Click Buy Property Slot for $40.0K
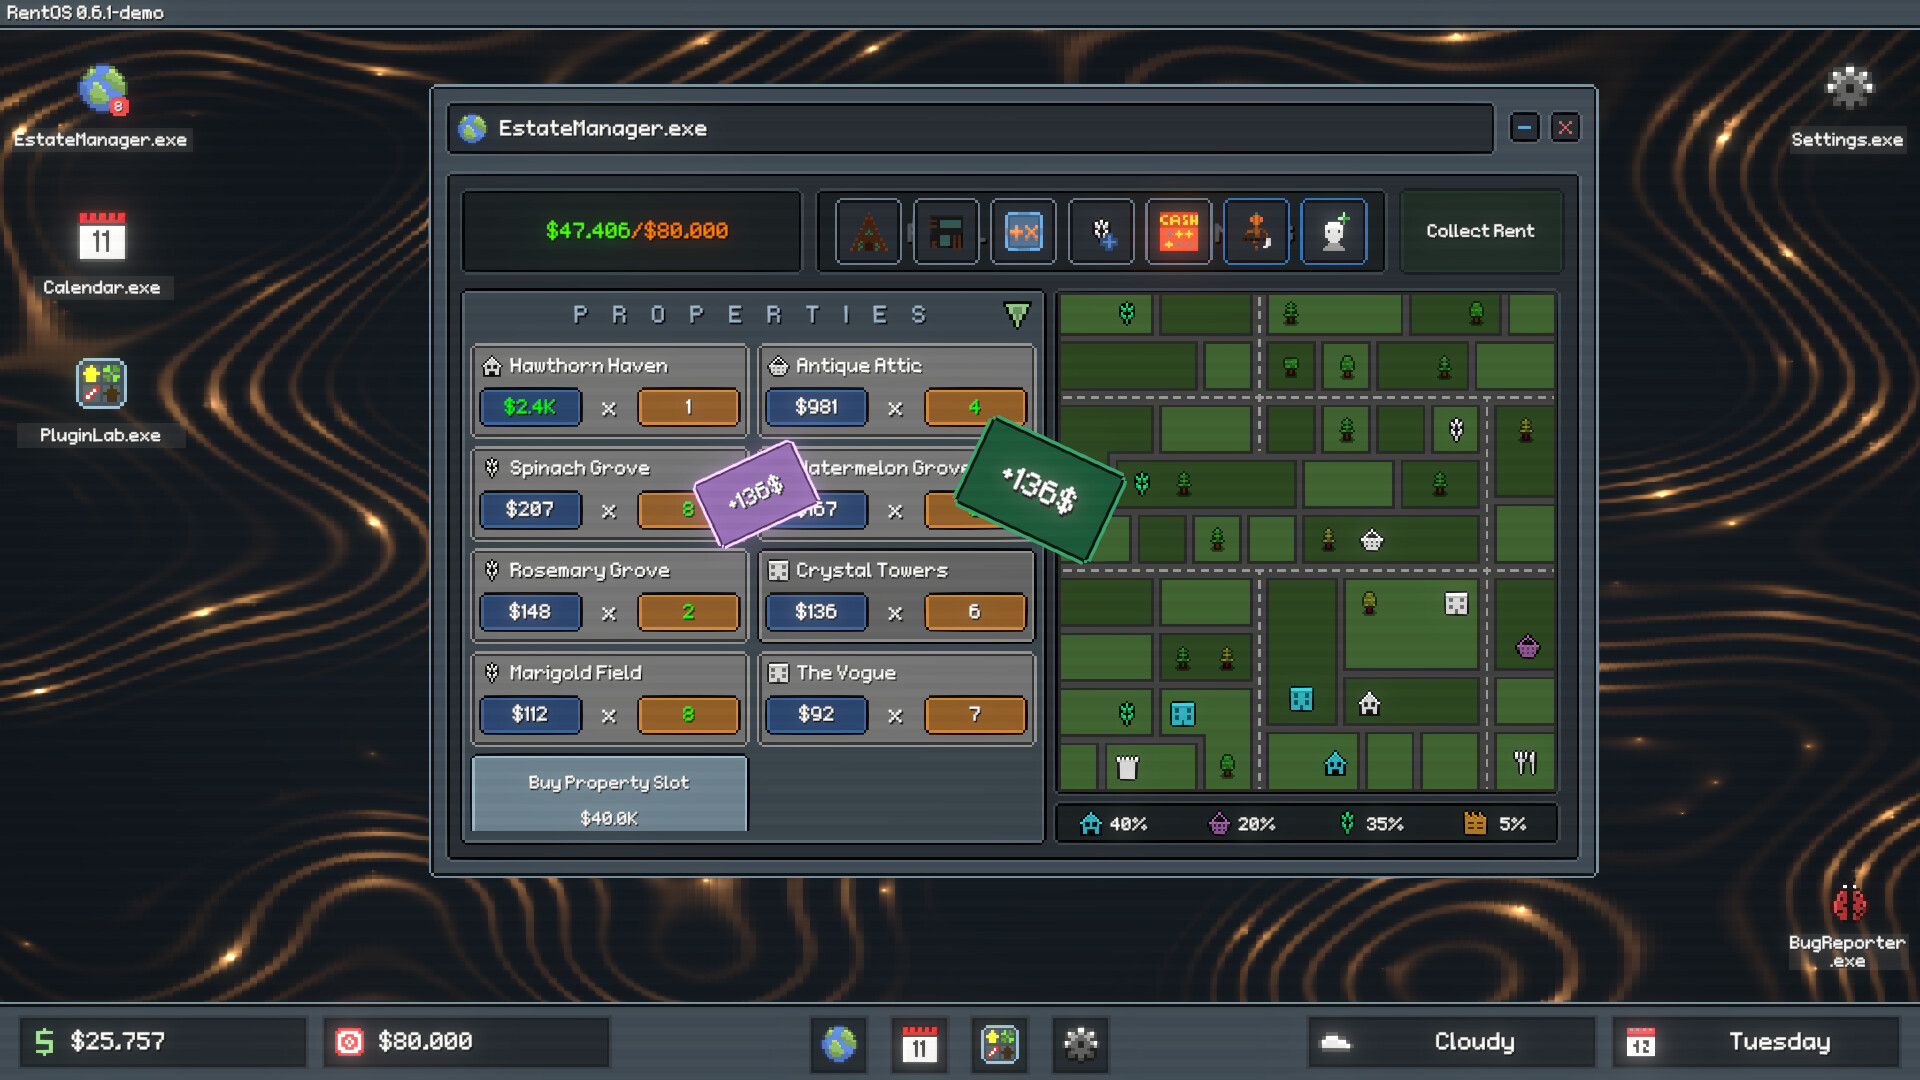This screenshot has height=1080, width=1920. click(x=608, y=795)
